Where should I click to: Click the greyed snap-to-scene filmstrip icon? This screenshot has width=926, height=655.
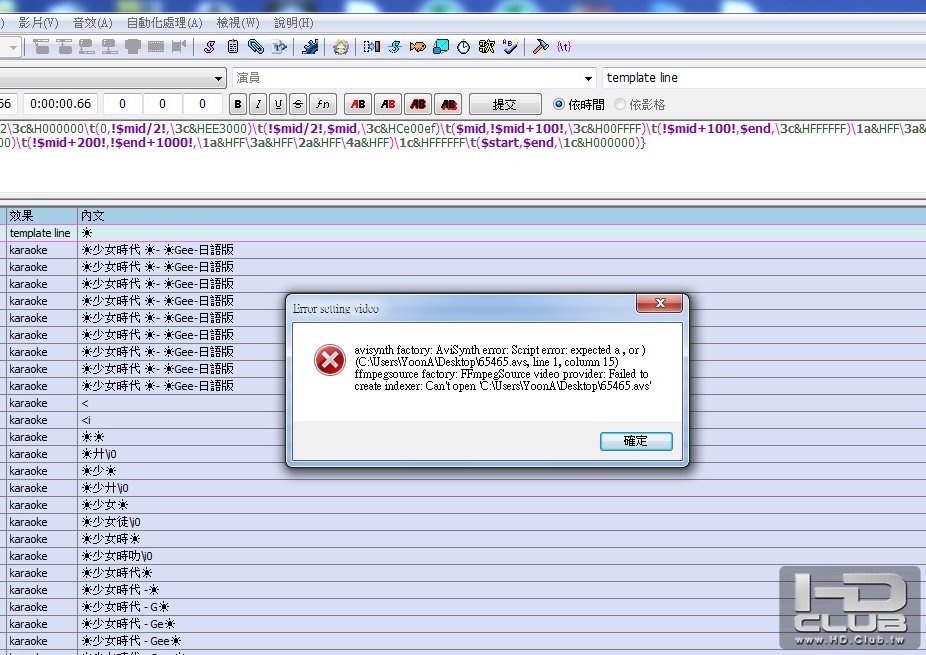[x=156, y=47]
